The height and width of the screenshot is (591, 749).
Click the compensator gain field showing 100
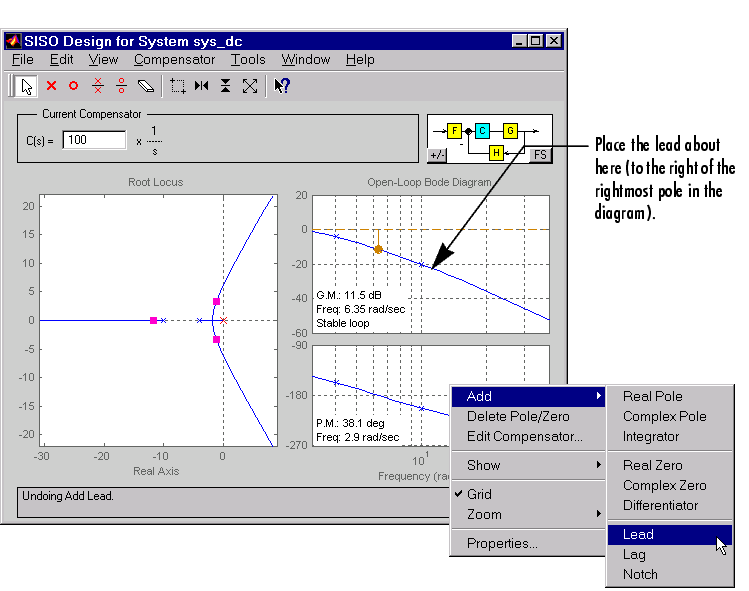click(x=94, y=141)
